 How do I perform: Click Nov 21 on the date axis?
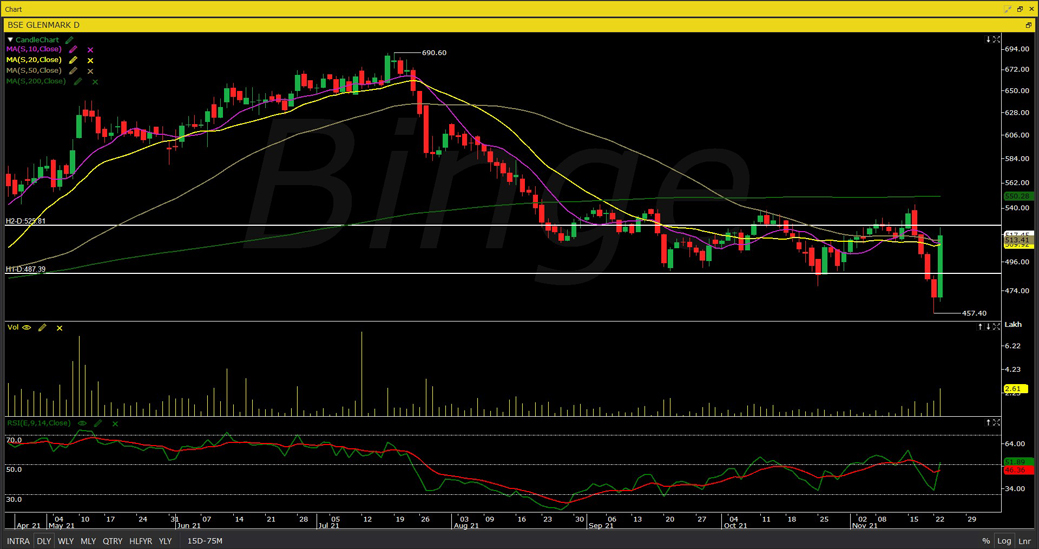coord(865,527)
